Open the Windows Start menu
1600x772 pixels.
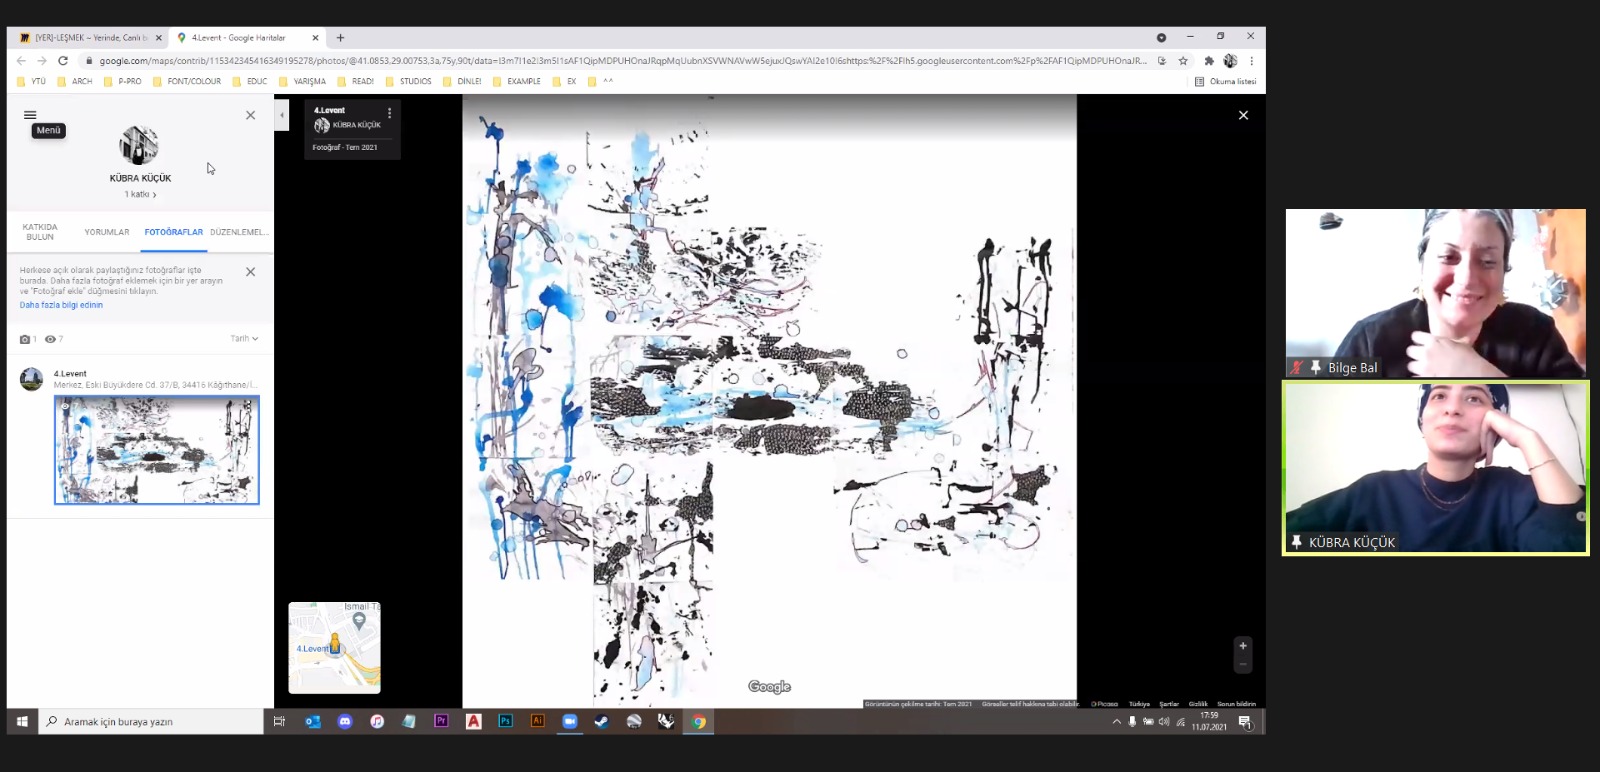[x=22, y=721]
